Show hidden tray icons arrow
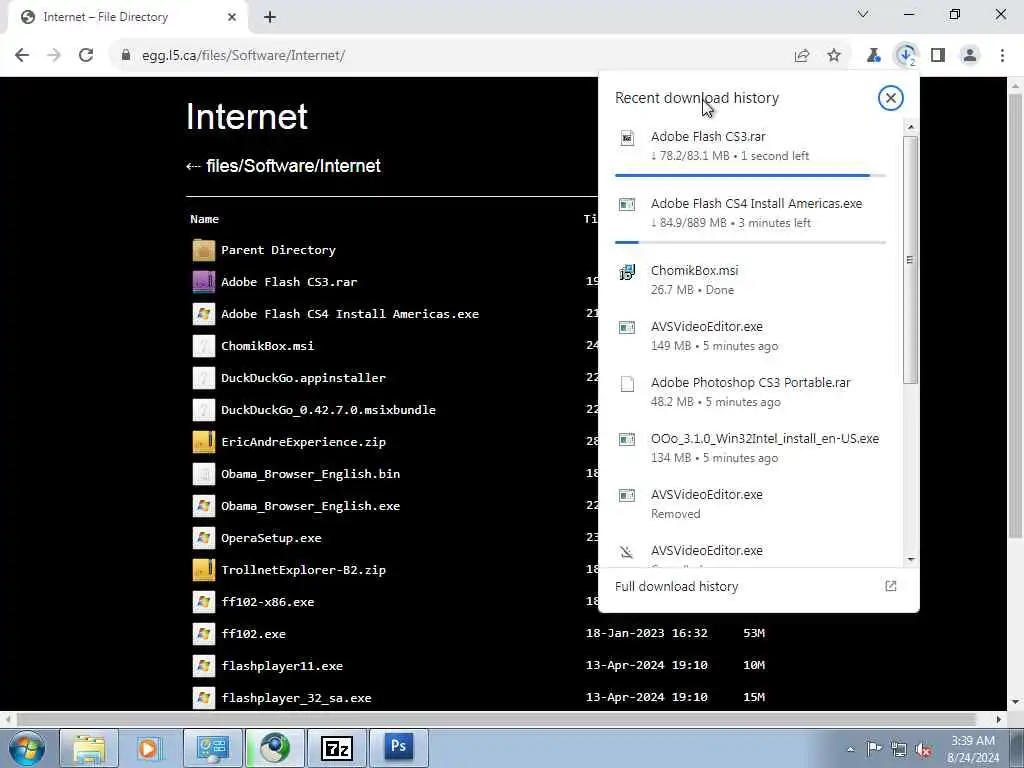The image size is (1024, 768). pyautogui.click(x=850, y=749)
